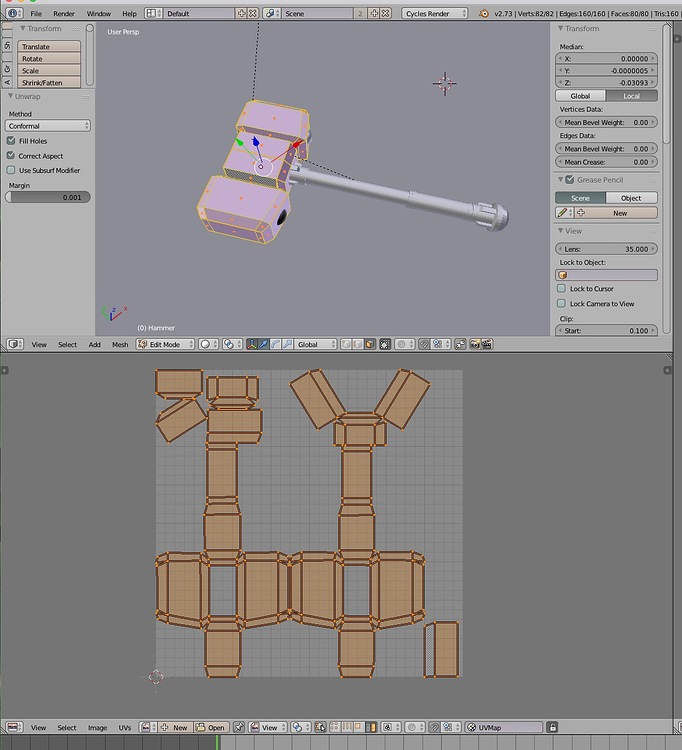Toggle the lock icon beside UVMap field
Image resolution: width=682 pixels, height=750 pixels.
click(552, 728)
